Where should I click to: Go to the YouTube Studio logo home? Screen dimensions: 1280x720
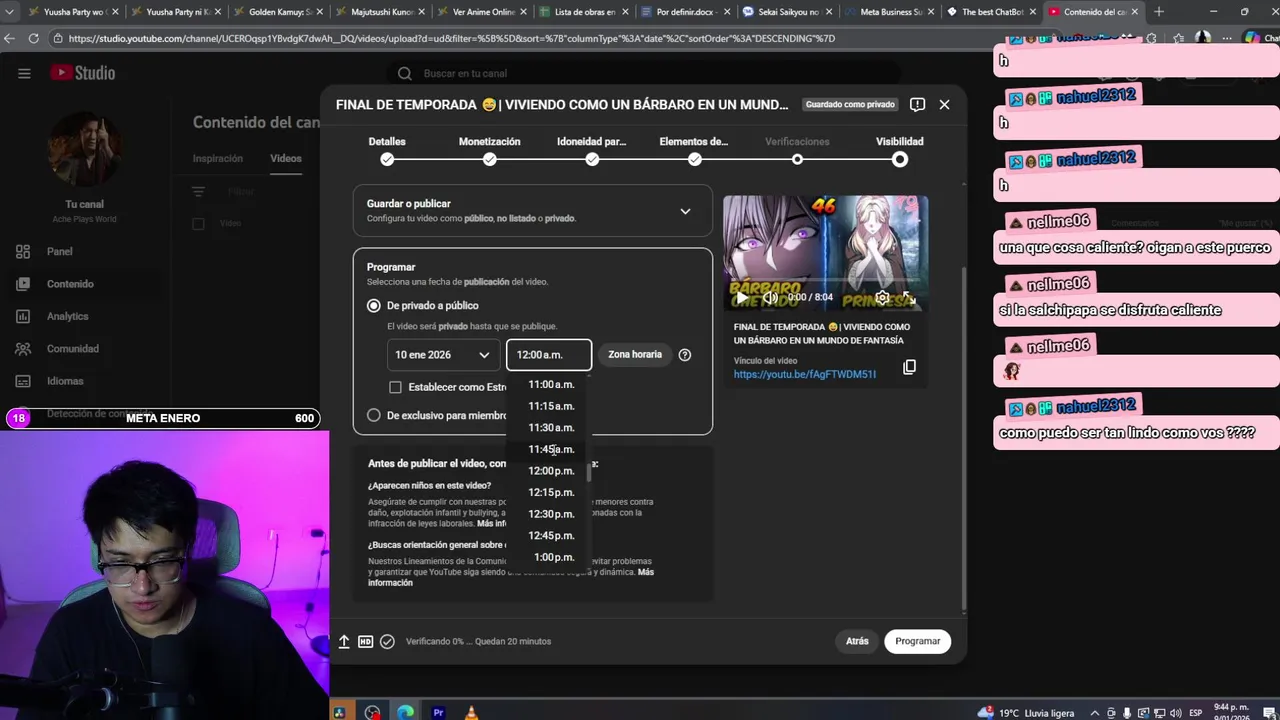pos(83,73)
